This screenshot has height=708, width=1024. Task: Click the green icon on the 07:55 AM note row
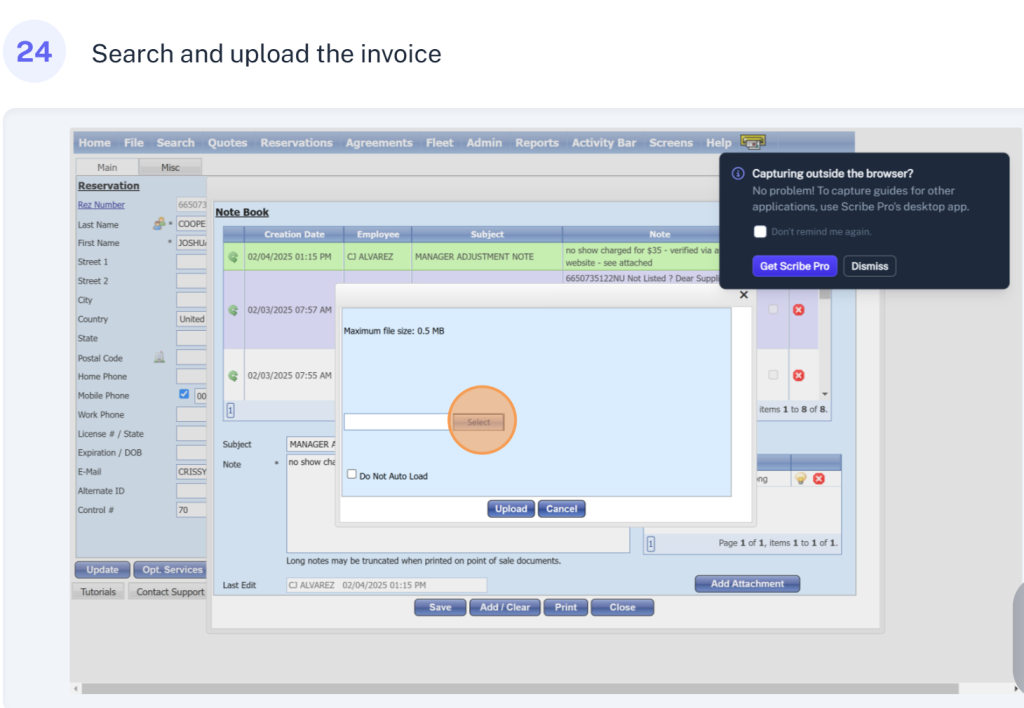(232, 376)
